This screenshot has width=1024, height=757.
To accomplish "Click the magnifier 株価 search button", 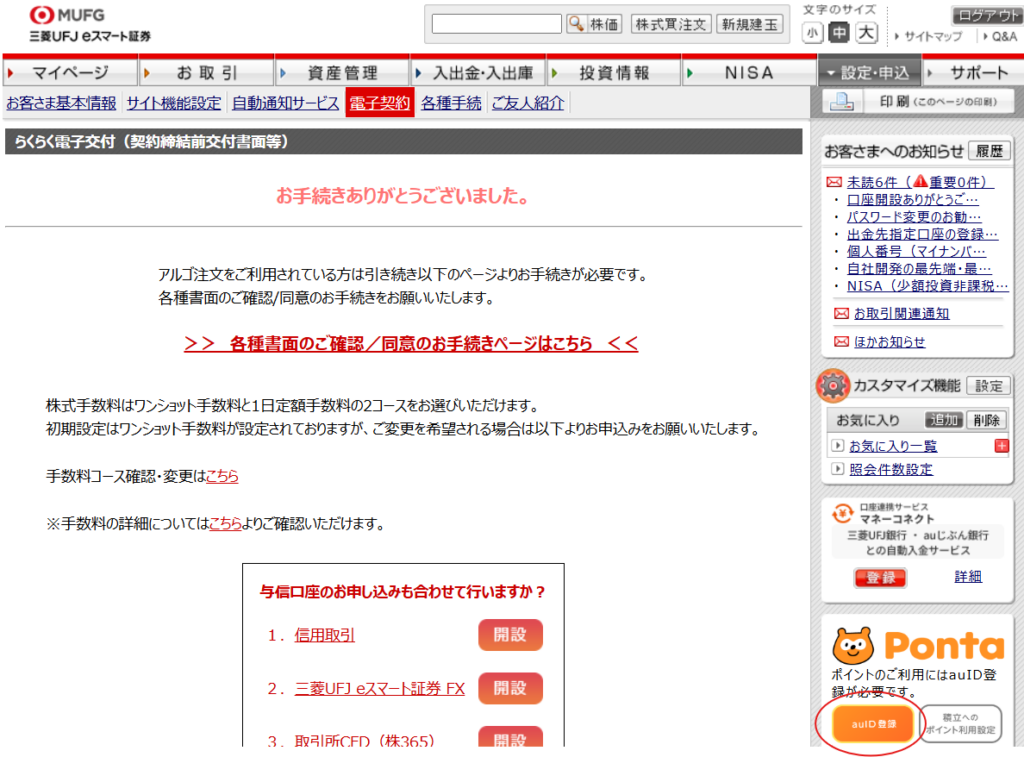I will point(593,24).
